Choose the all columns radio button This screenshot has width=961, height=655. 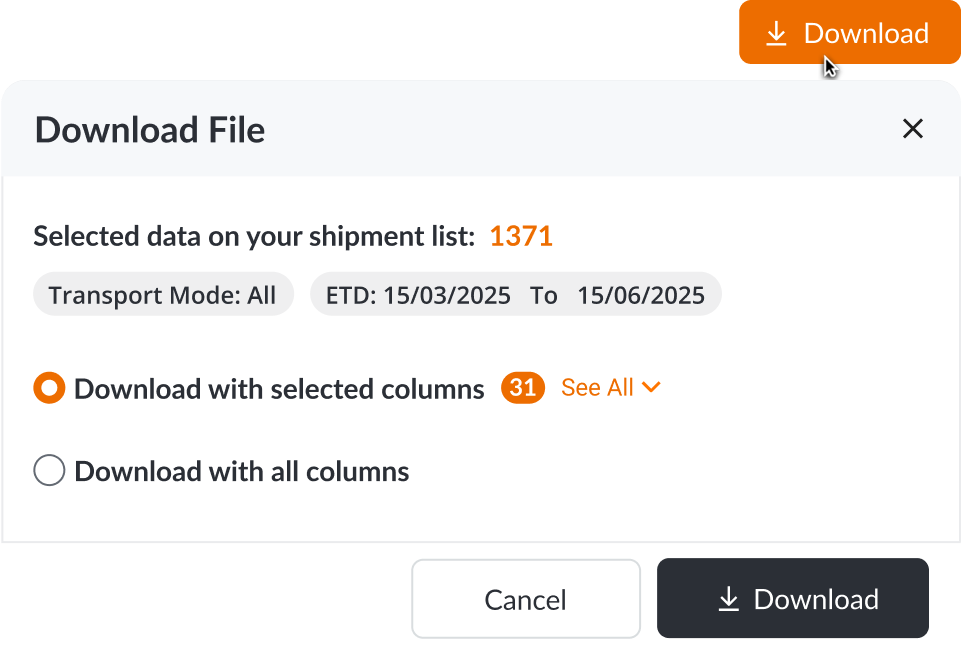50,471
